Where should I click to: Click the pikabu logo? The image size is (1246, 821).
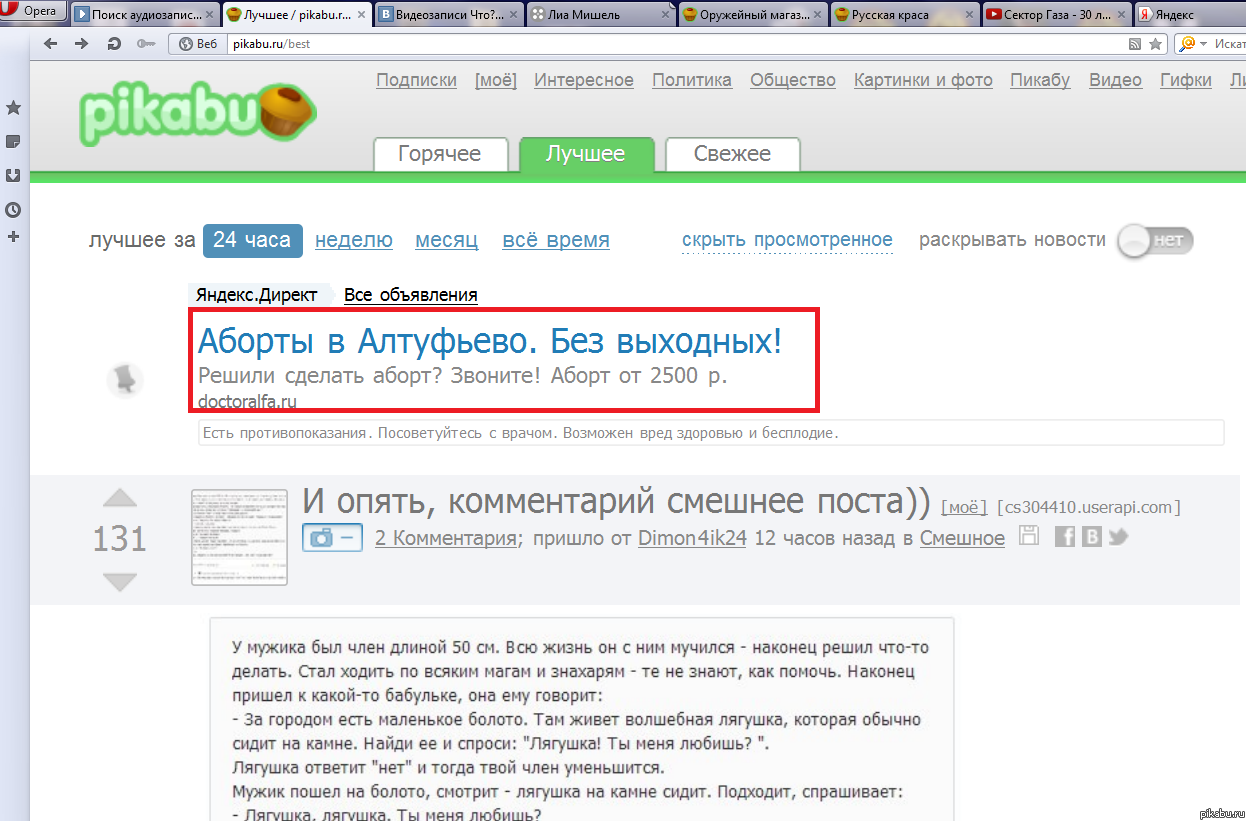(199, 111)
